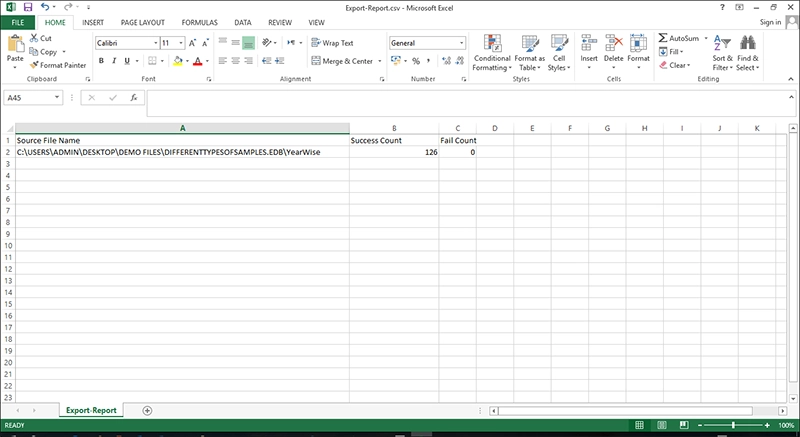
Task: Open Format as Table gallery
Action: click(530, 53)
